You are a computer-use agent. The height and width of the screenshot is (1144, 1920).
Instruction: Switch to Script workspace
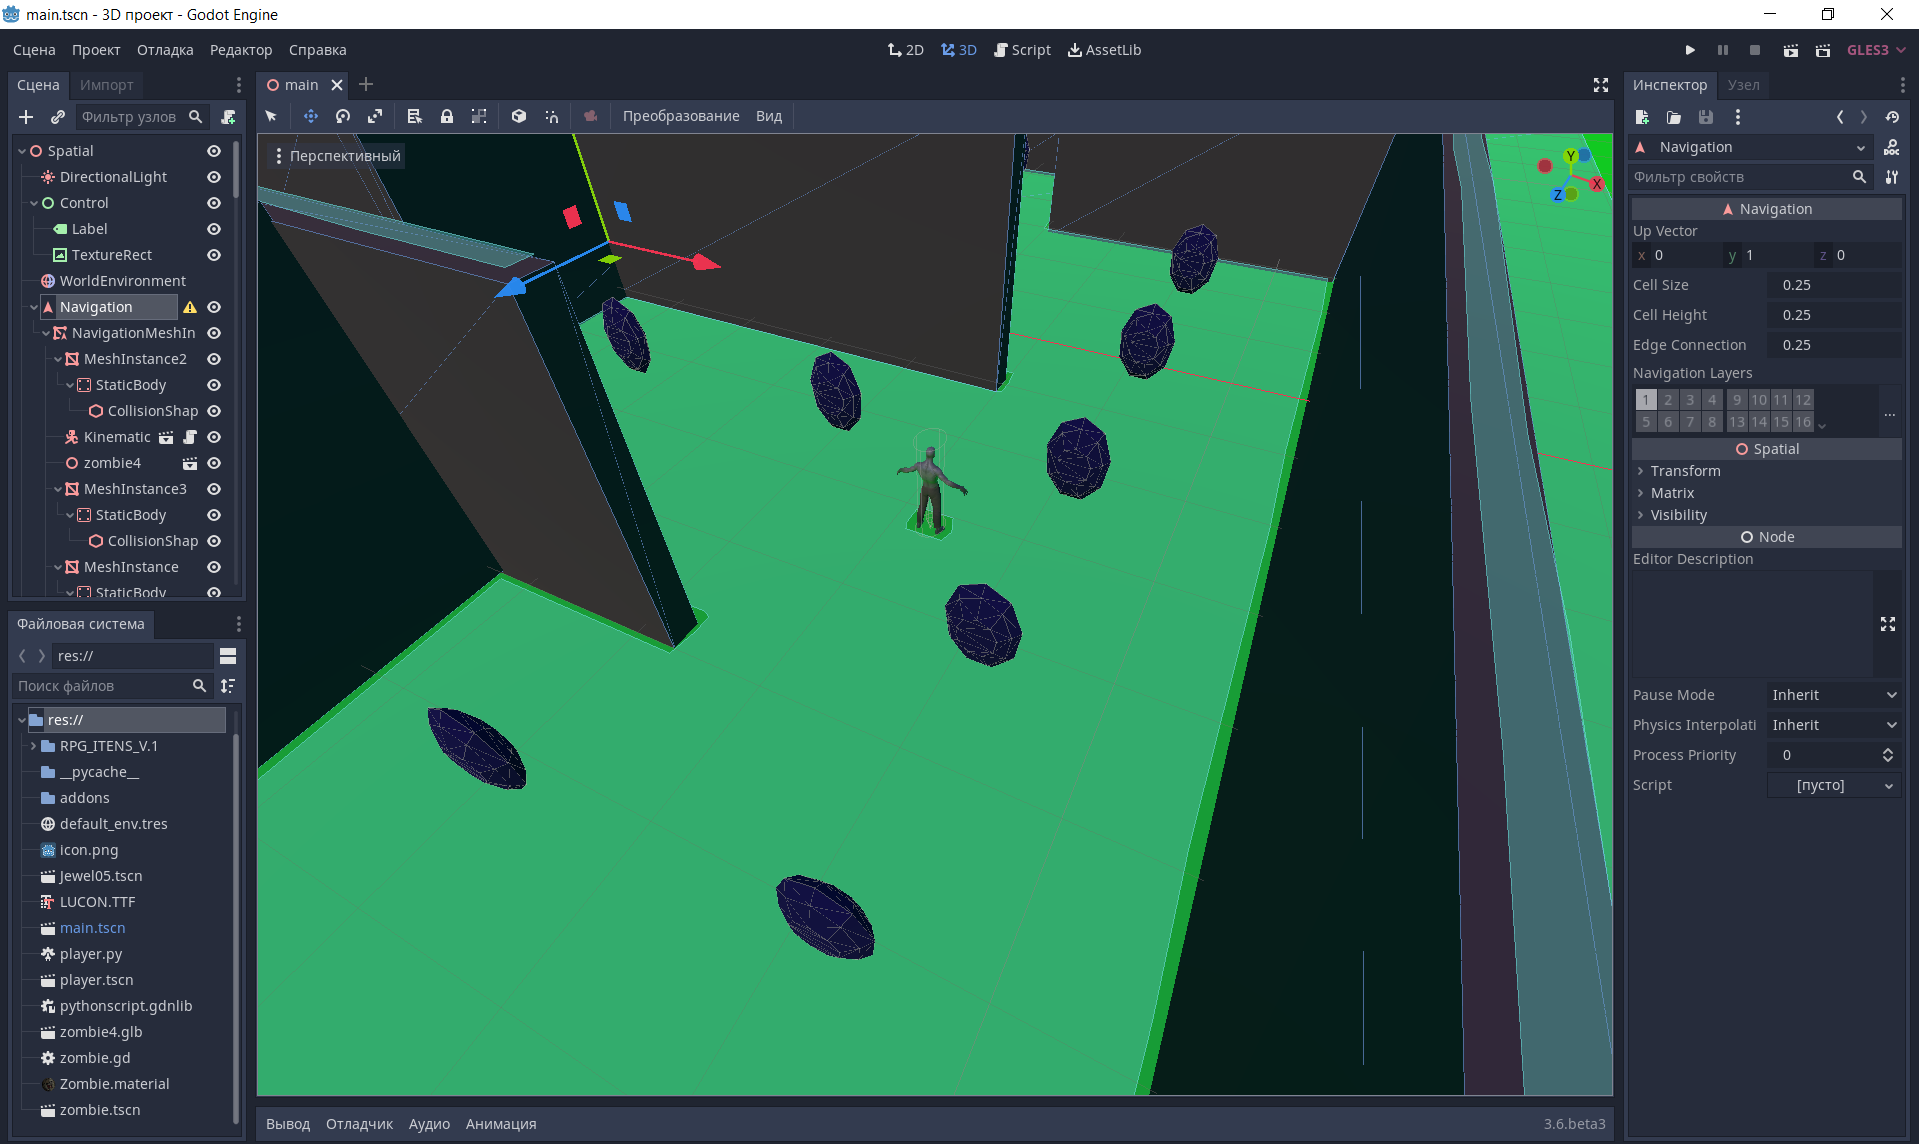(1022, 50)
